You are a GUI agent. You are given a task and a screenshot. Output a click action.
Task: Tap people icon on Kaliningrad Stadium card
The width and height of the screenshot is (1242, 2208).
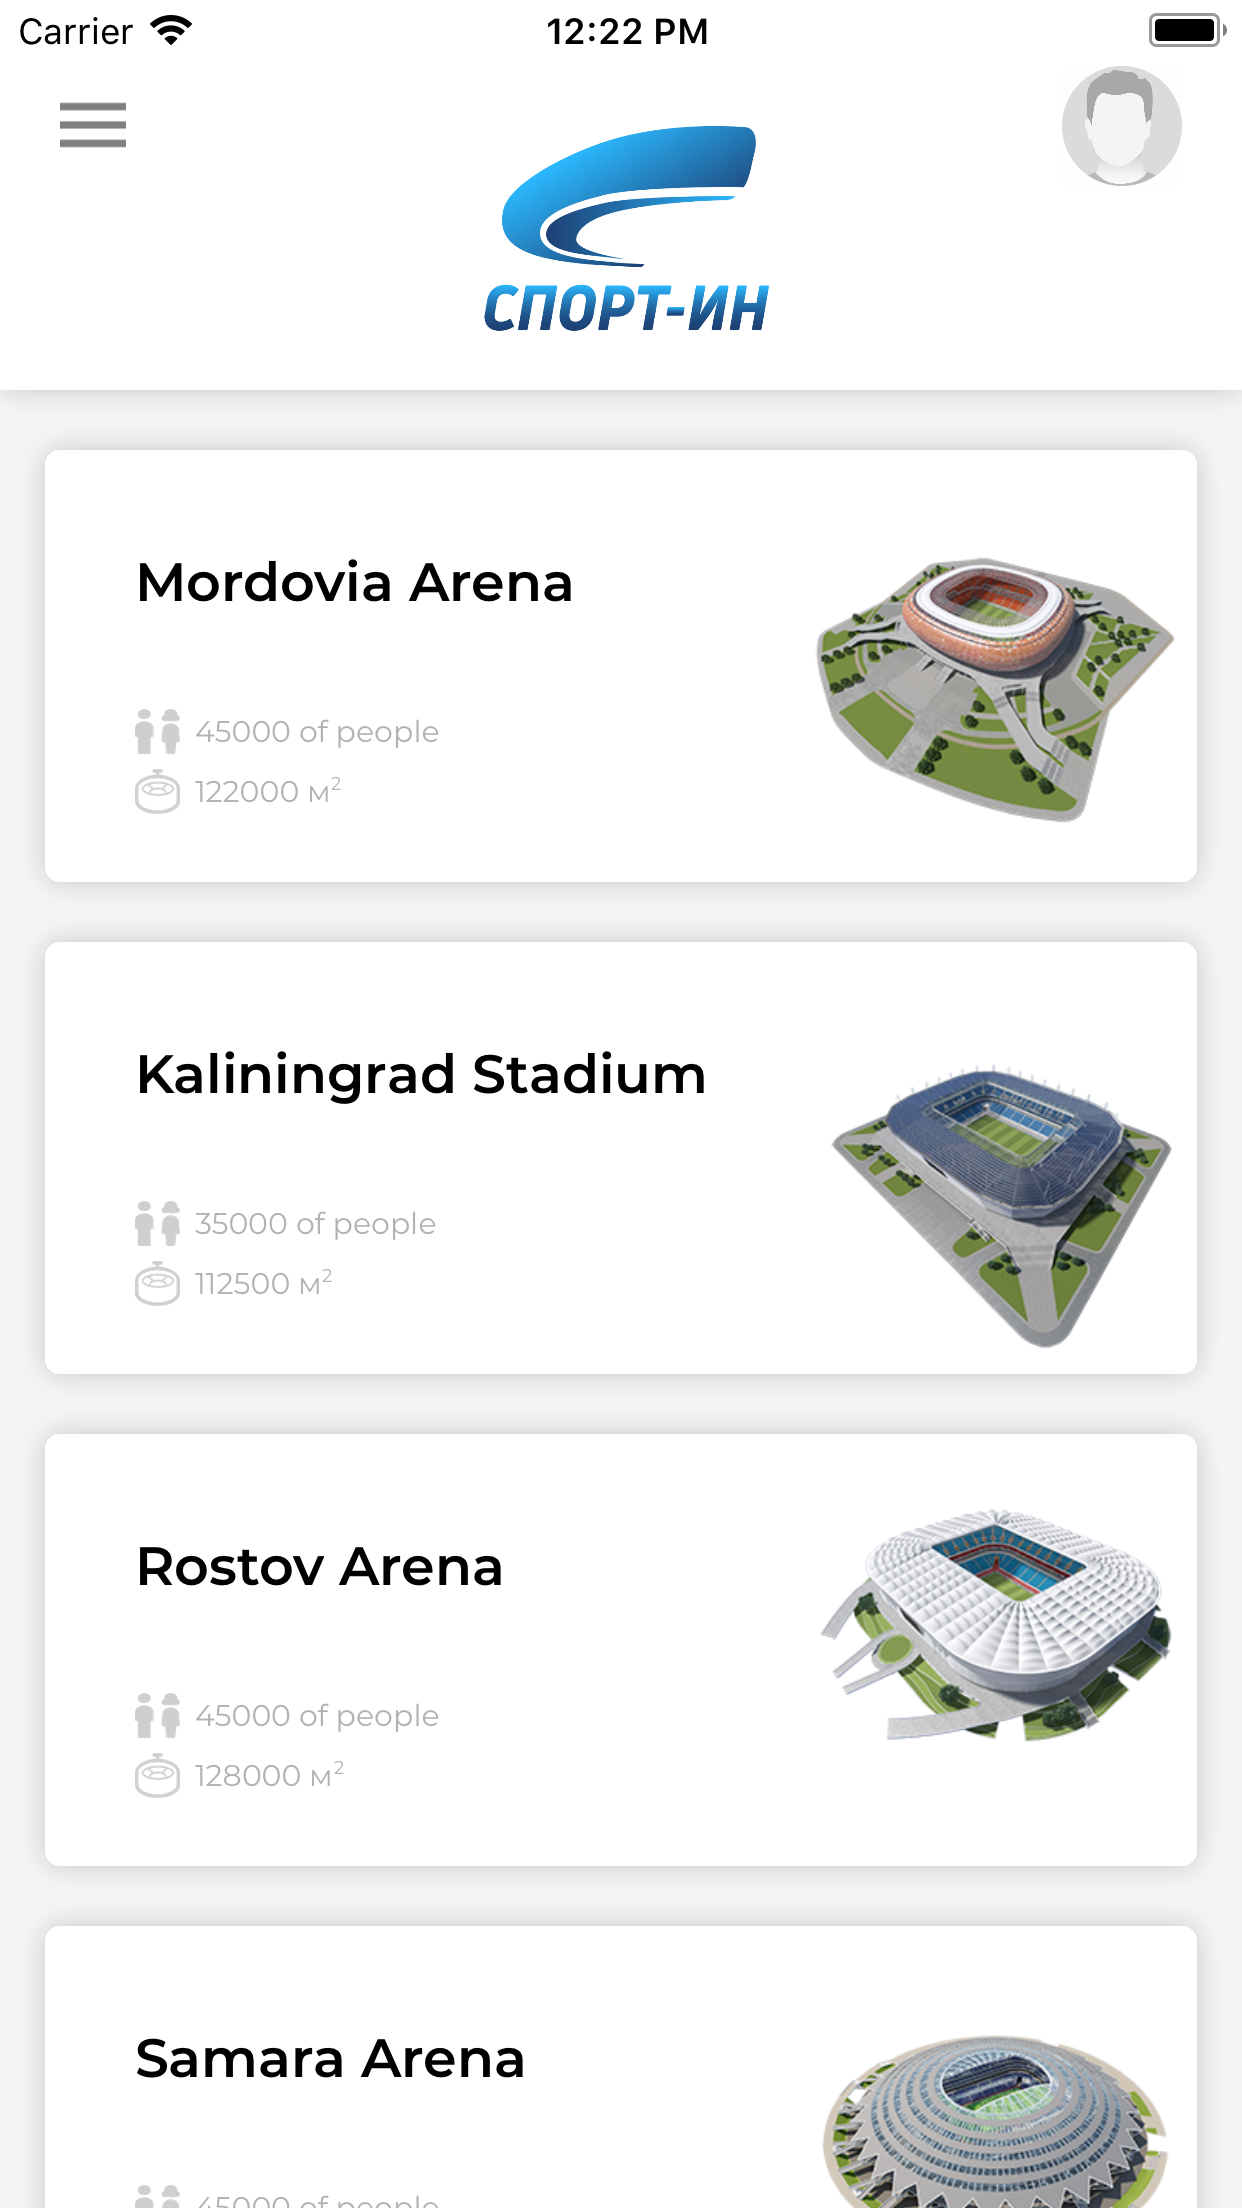tap(157, 1223)
